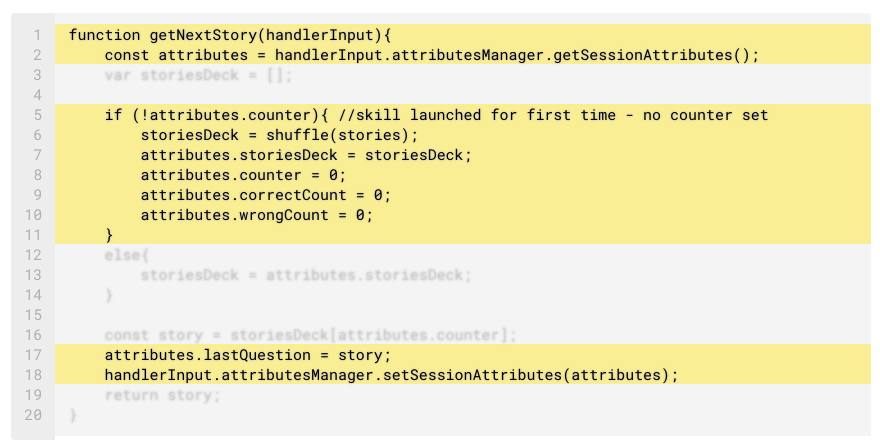Image resolution: width=880 pixels, height=447 pixels.
Task: Click the dimmed 'return story;' line
Action: tap(162, 395)
